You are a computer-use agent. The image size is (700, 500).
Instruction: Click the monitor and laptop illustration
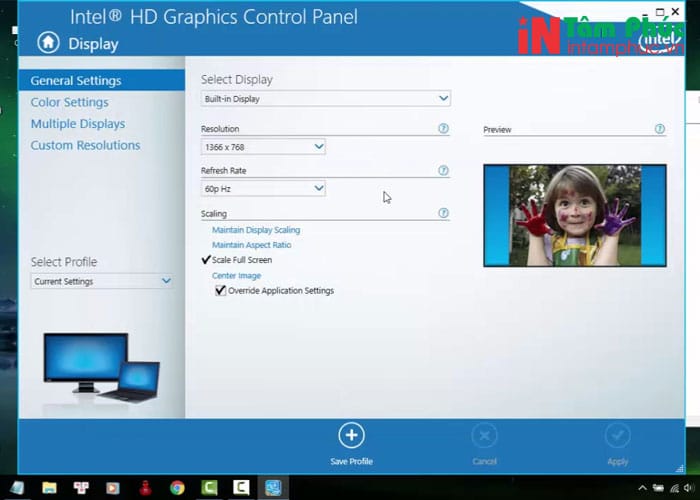point(102,367)
